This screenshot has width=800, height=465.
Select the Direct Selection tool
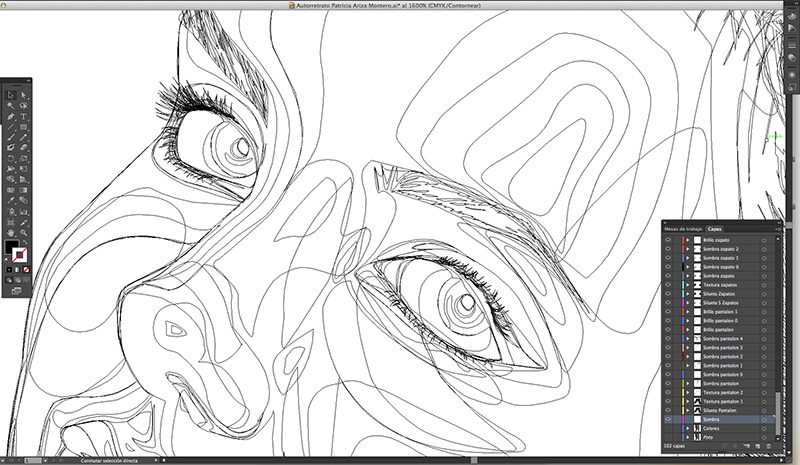click(x=21, y=94)
